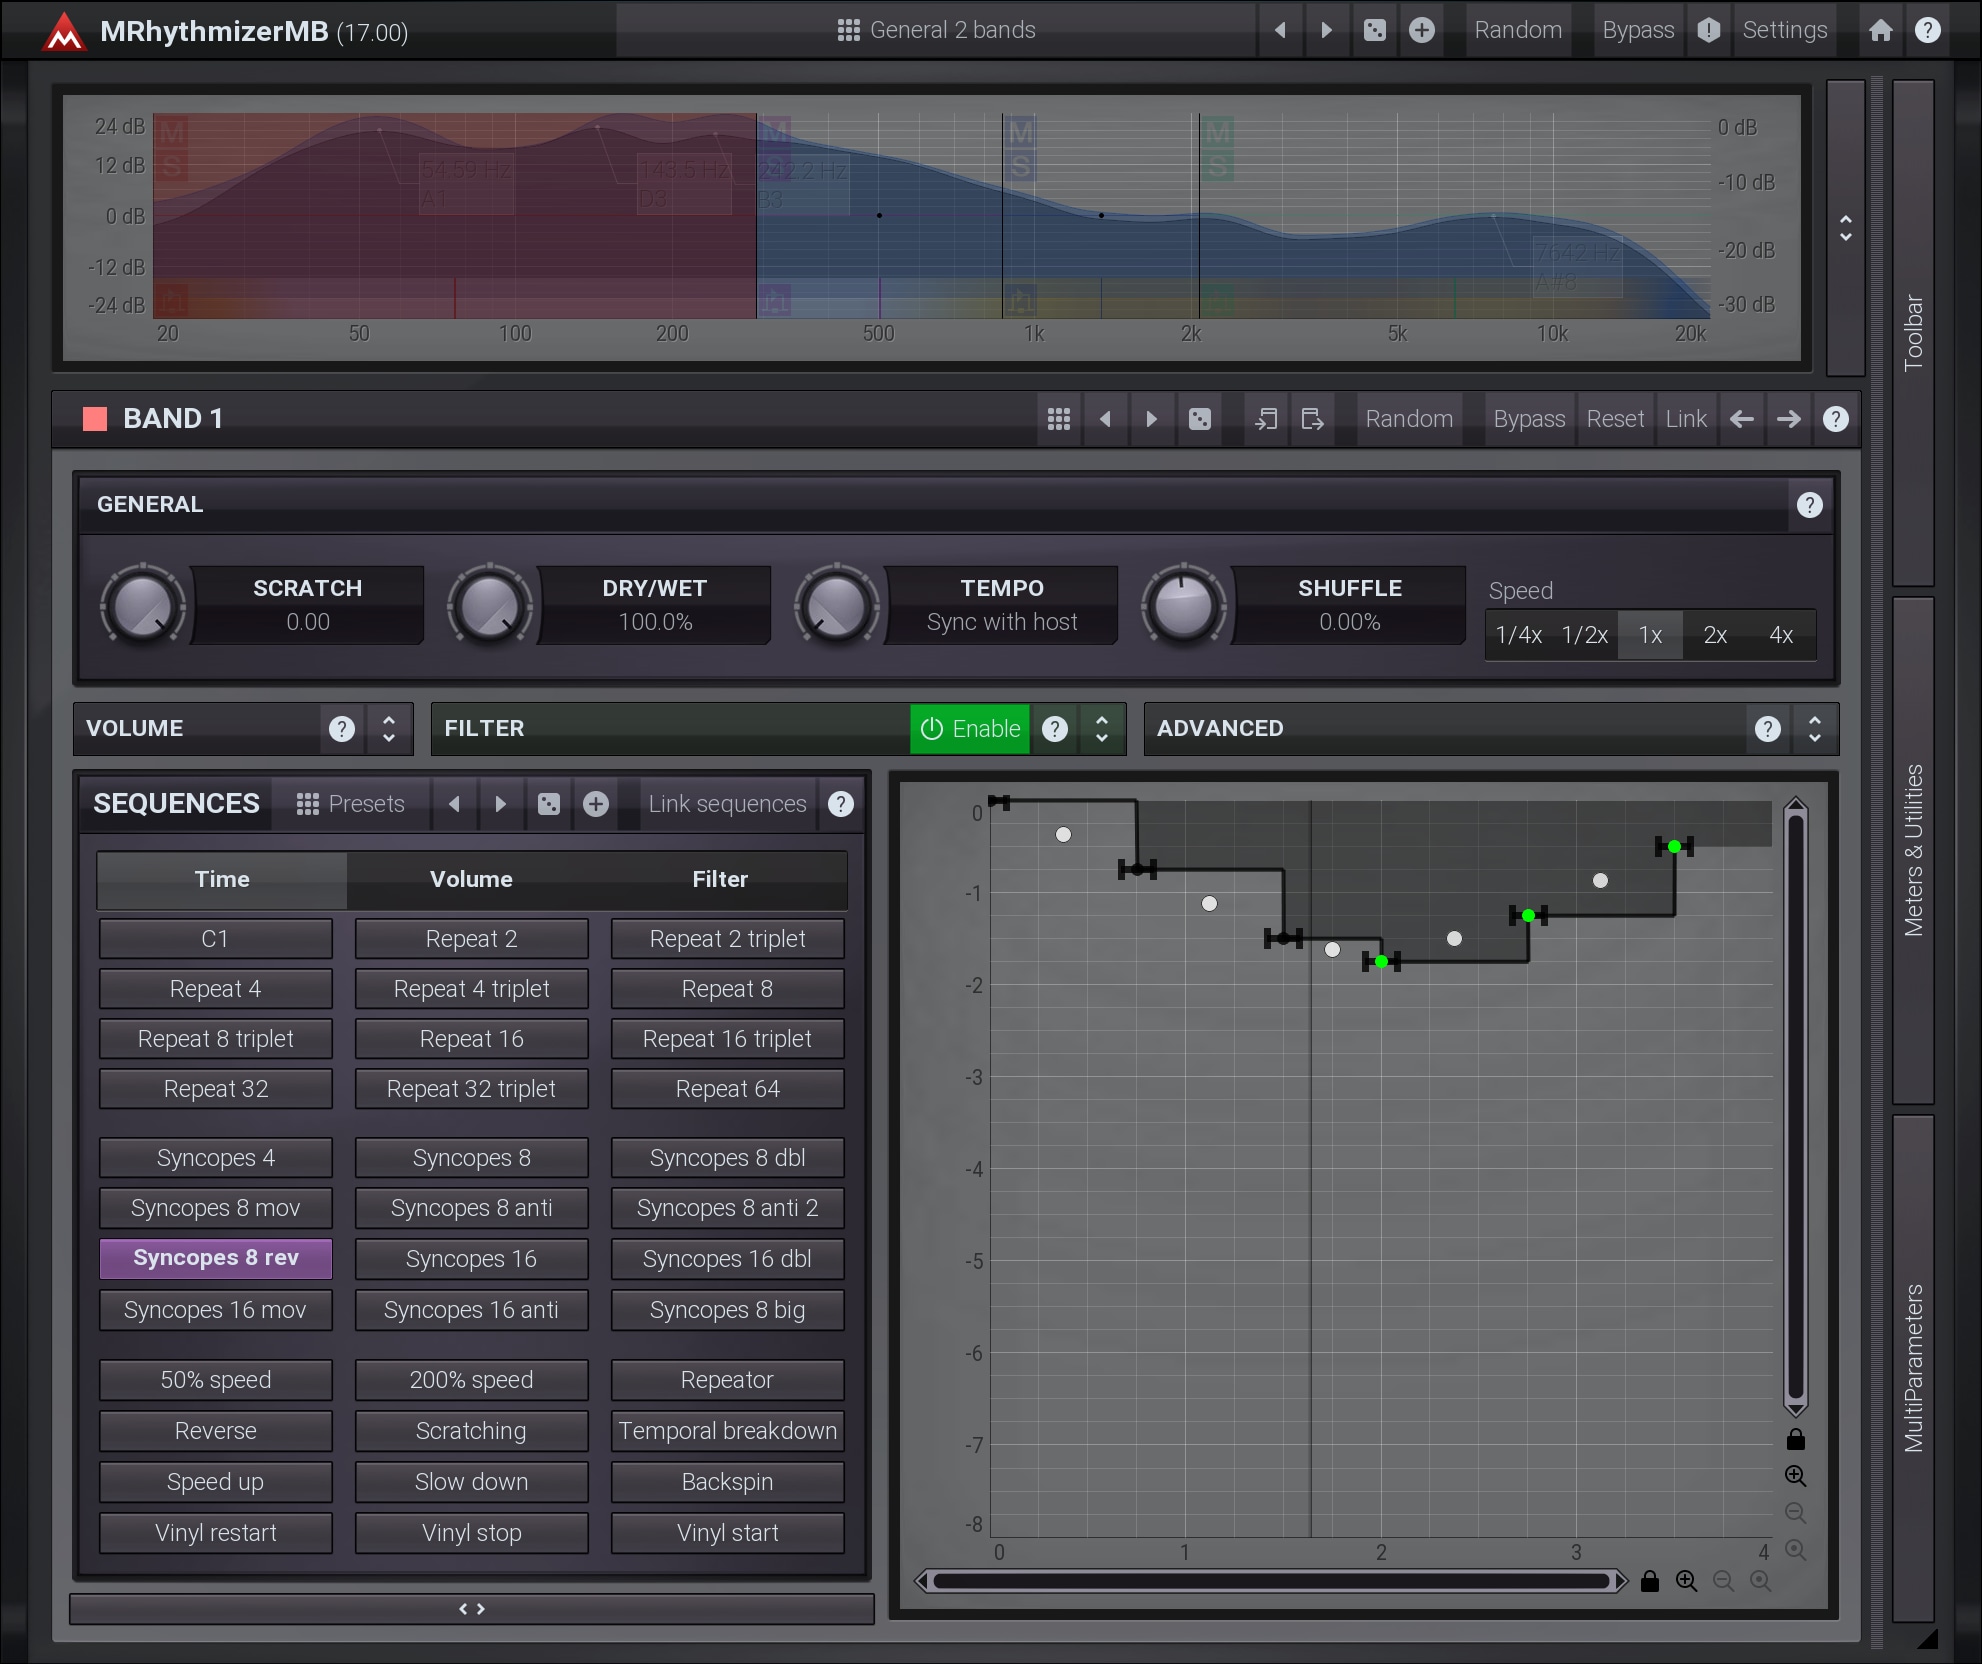Click the Dry/Wet knob
The height and width of the screenshot is (1664, 1982).
pyautogui.click(x=489, y=606)
